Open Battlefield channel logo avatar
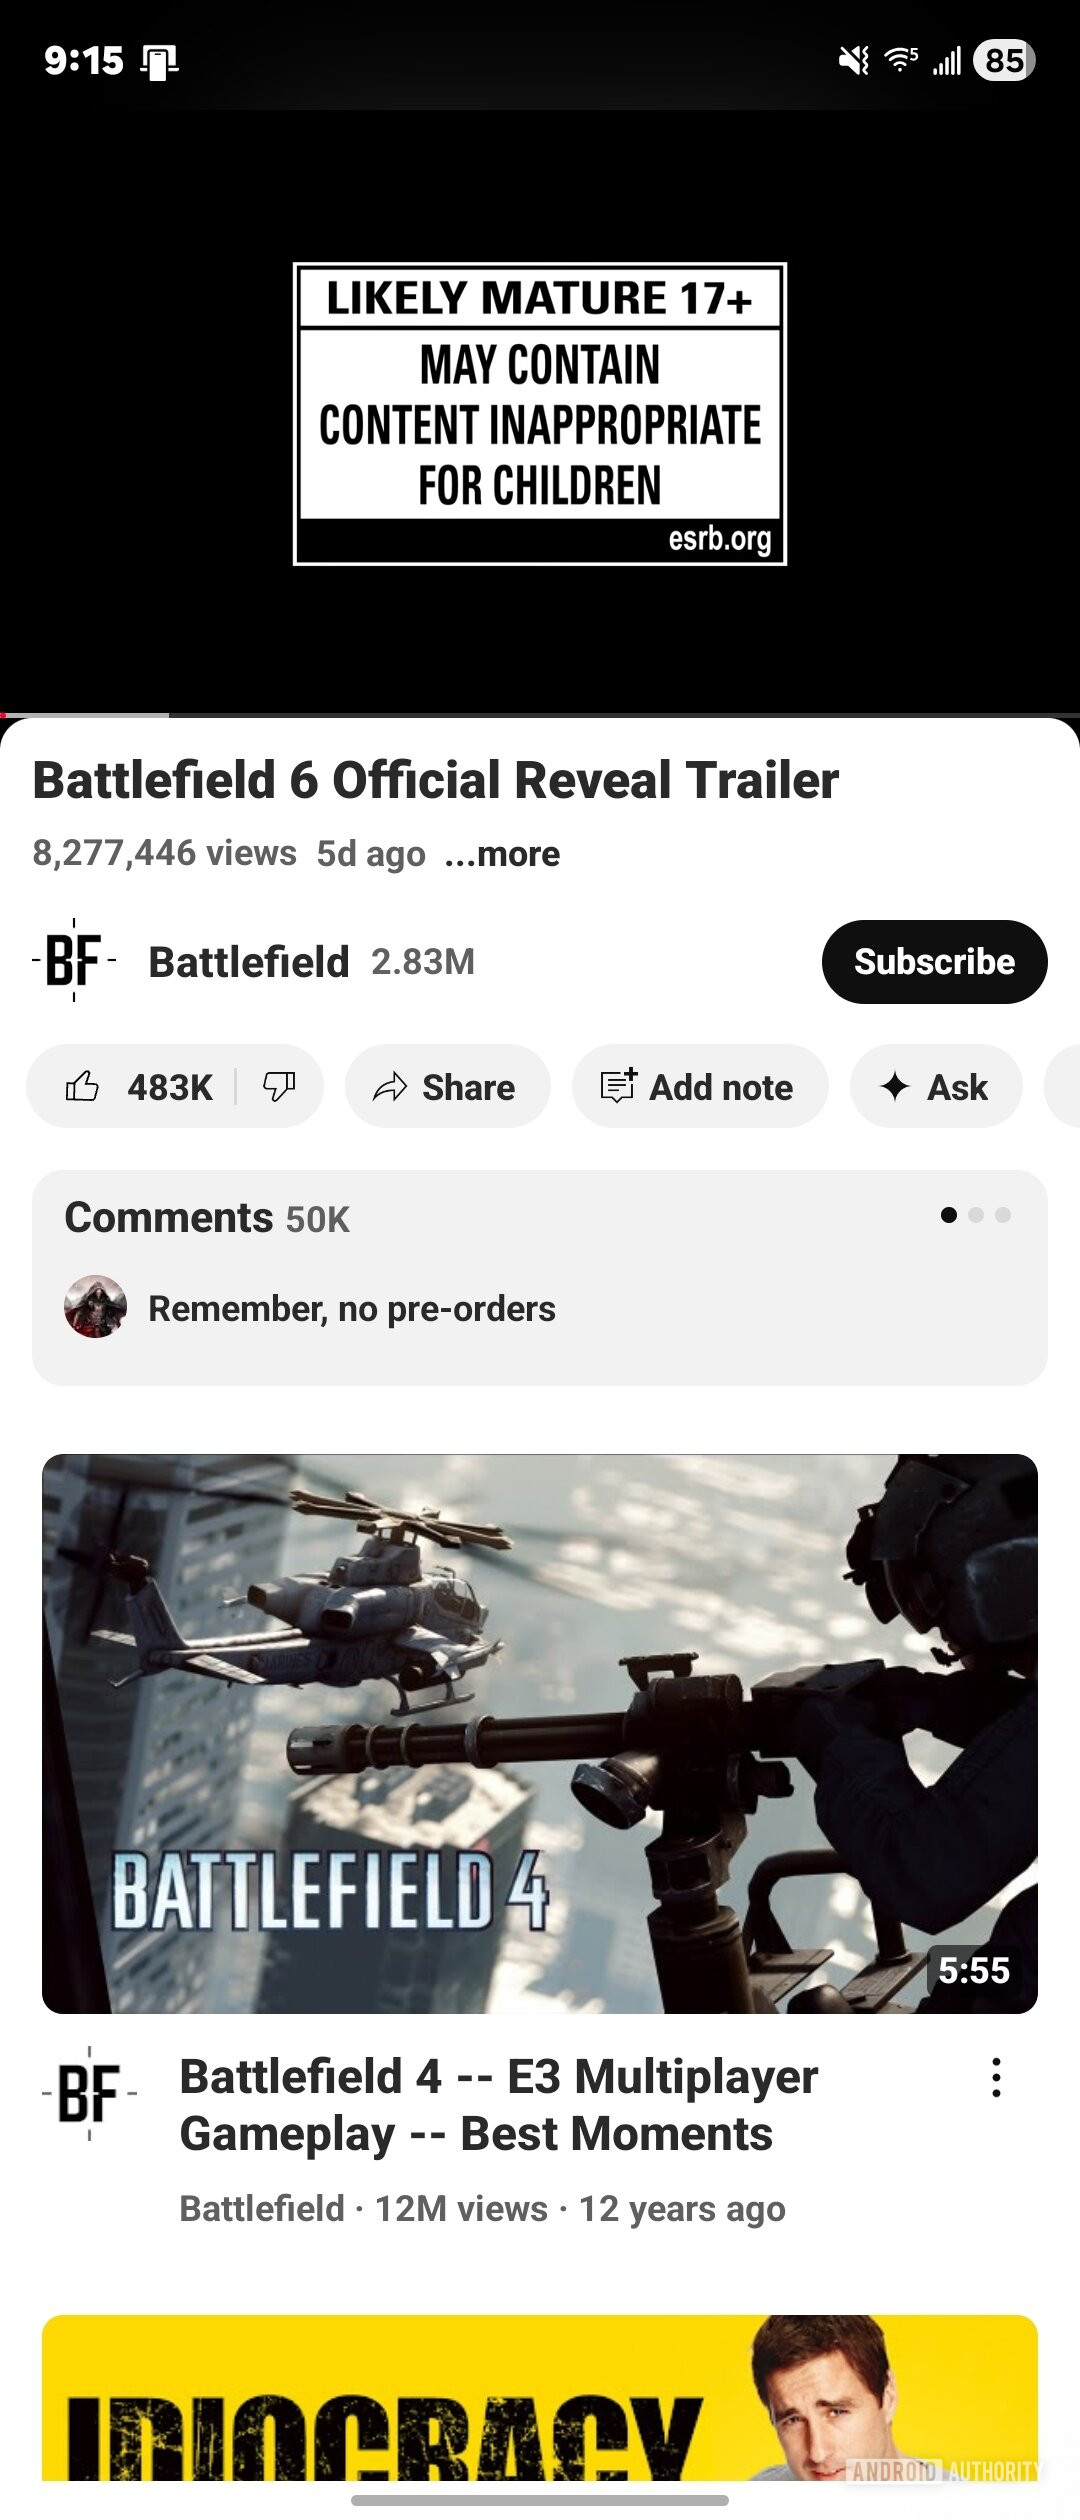The width and height of the screenshot is (1080, 2520). click(74, 961)
